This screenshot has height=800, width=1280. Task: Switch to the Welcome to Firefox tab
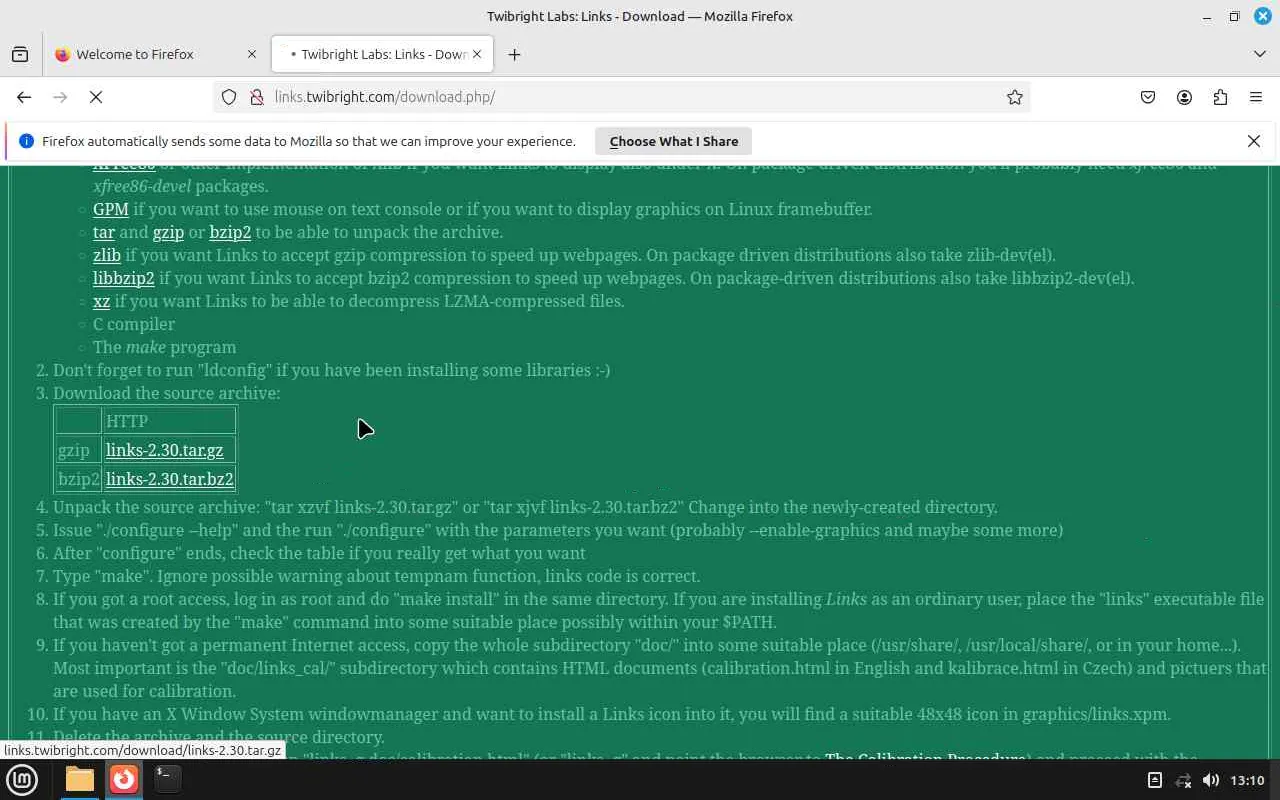tap(155, 54)
